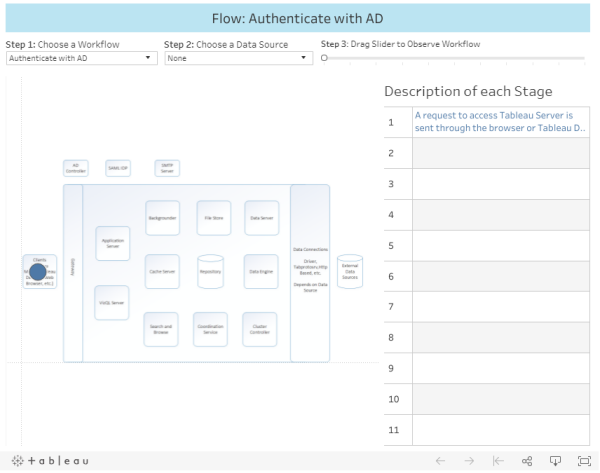Click the workflow slider track

click(454, 58)
